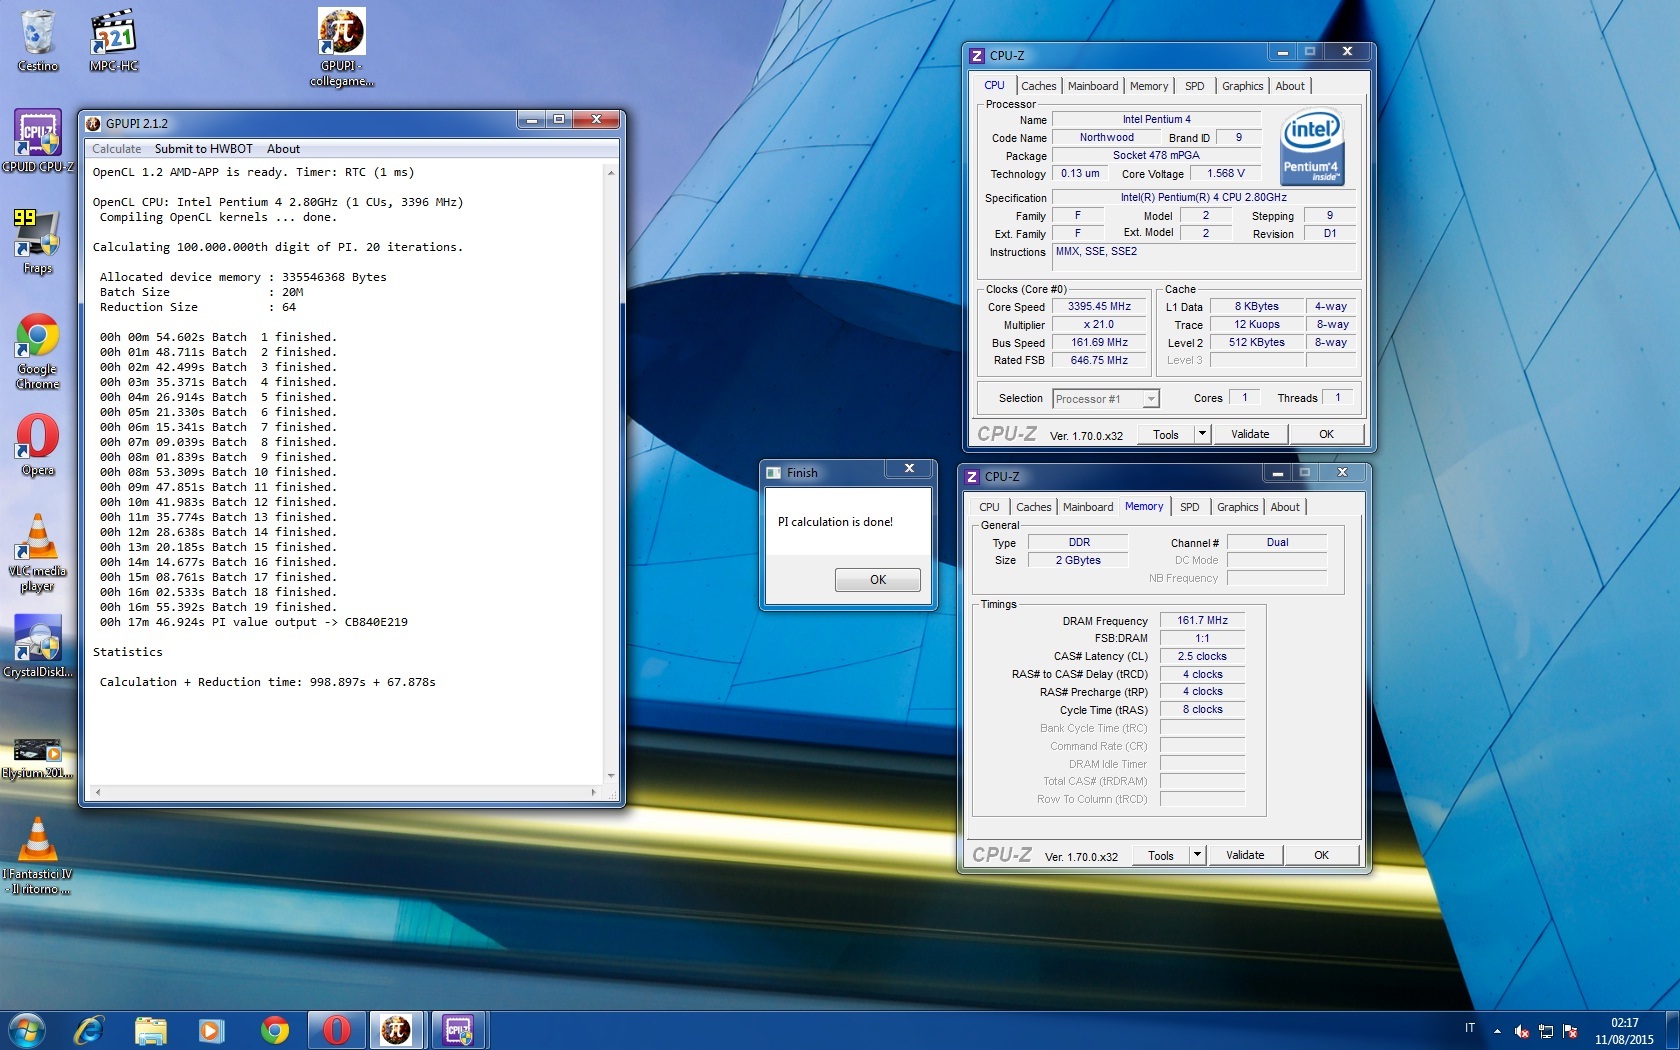This screenshot has width=1680, height=1050.
Task: Click the Core Speed value field
Action: coord(1099,307)
